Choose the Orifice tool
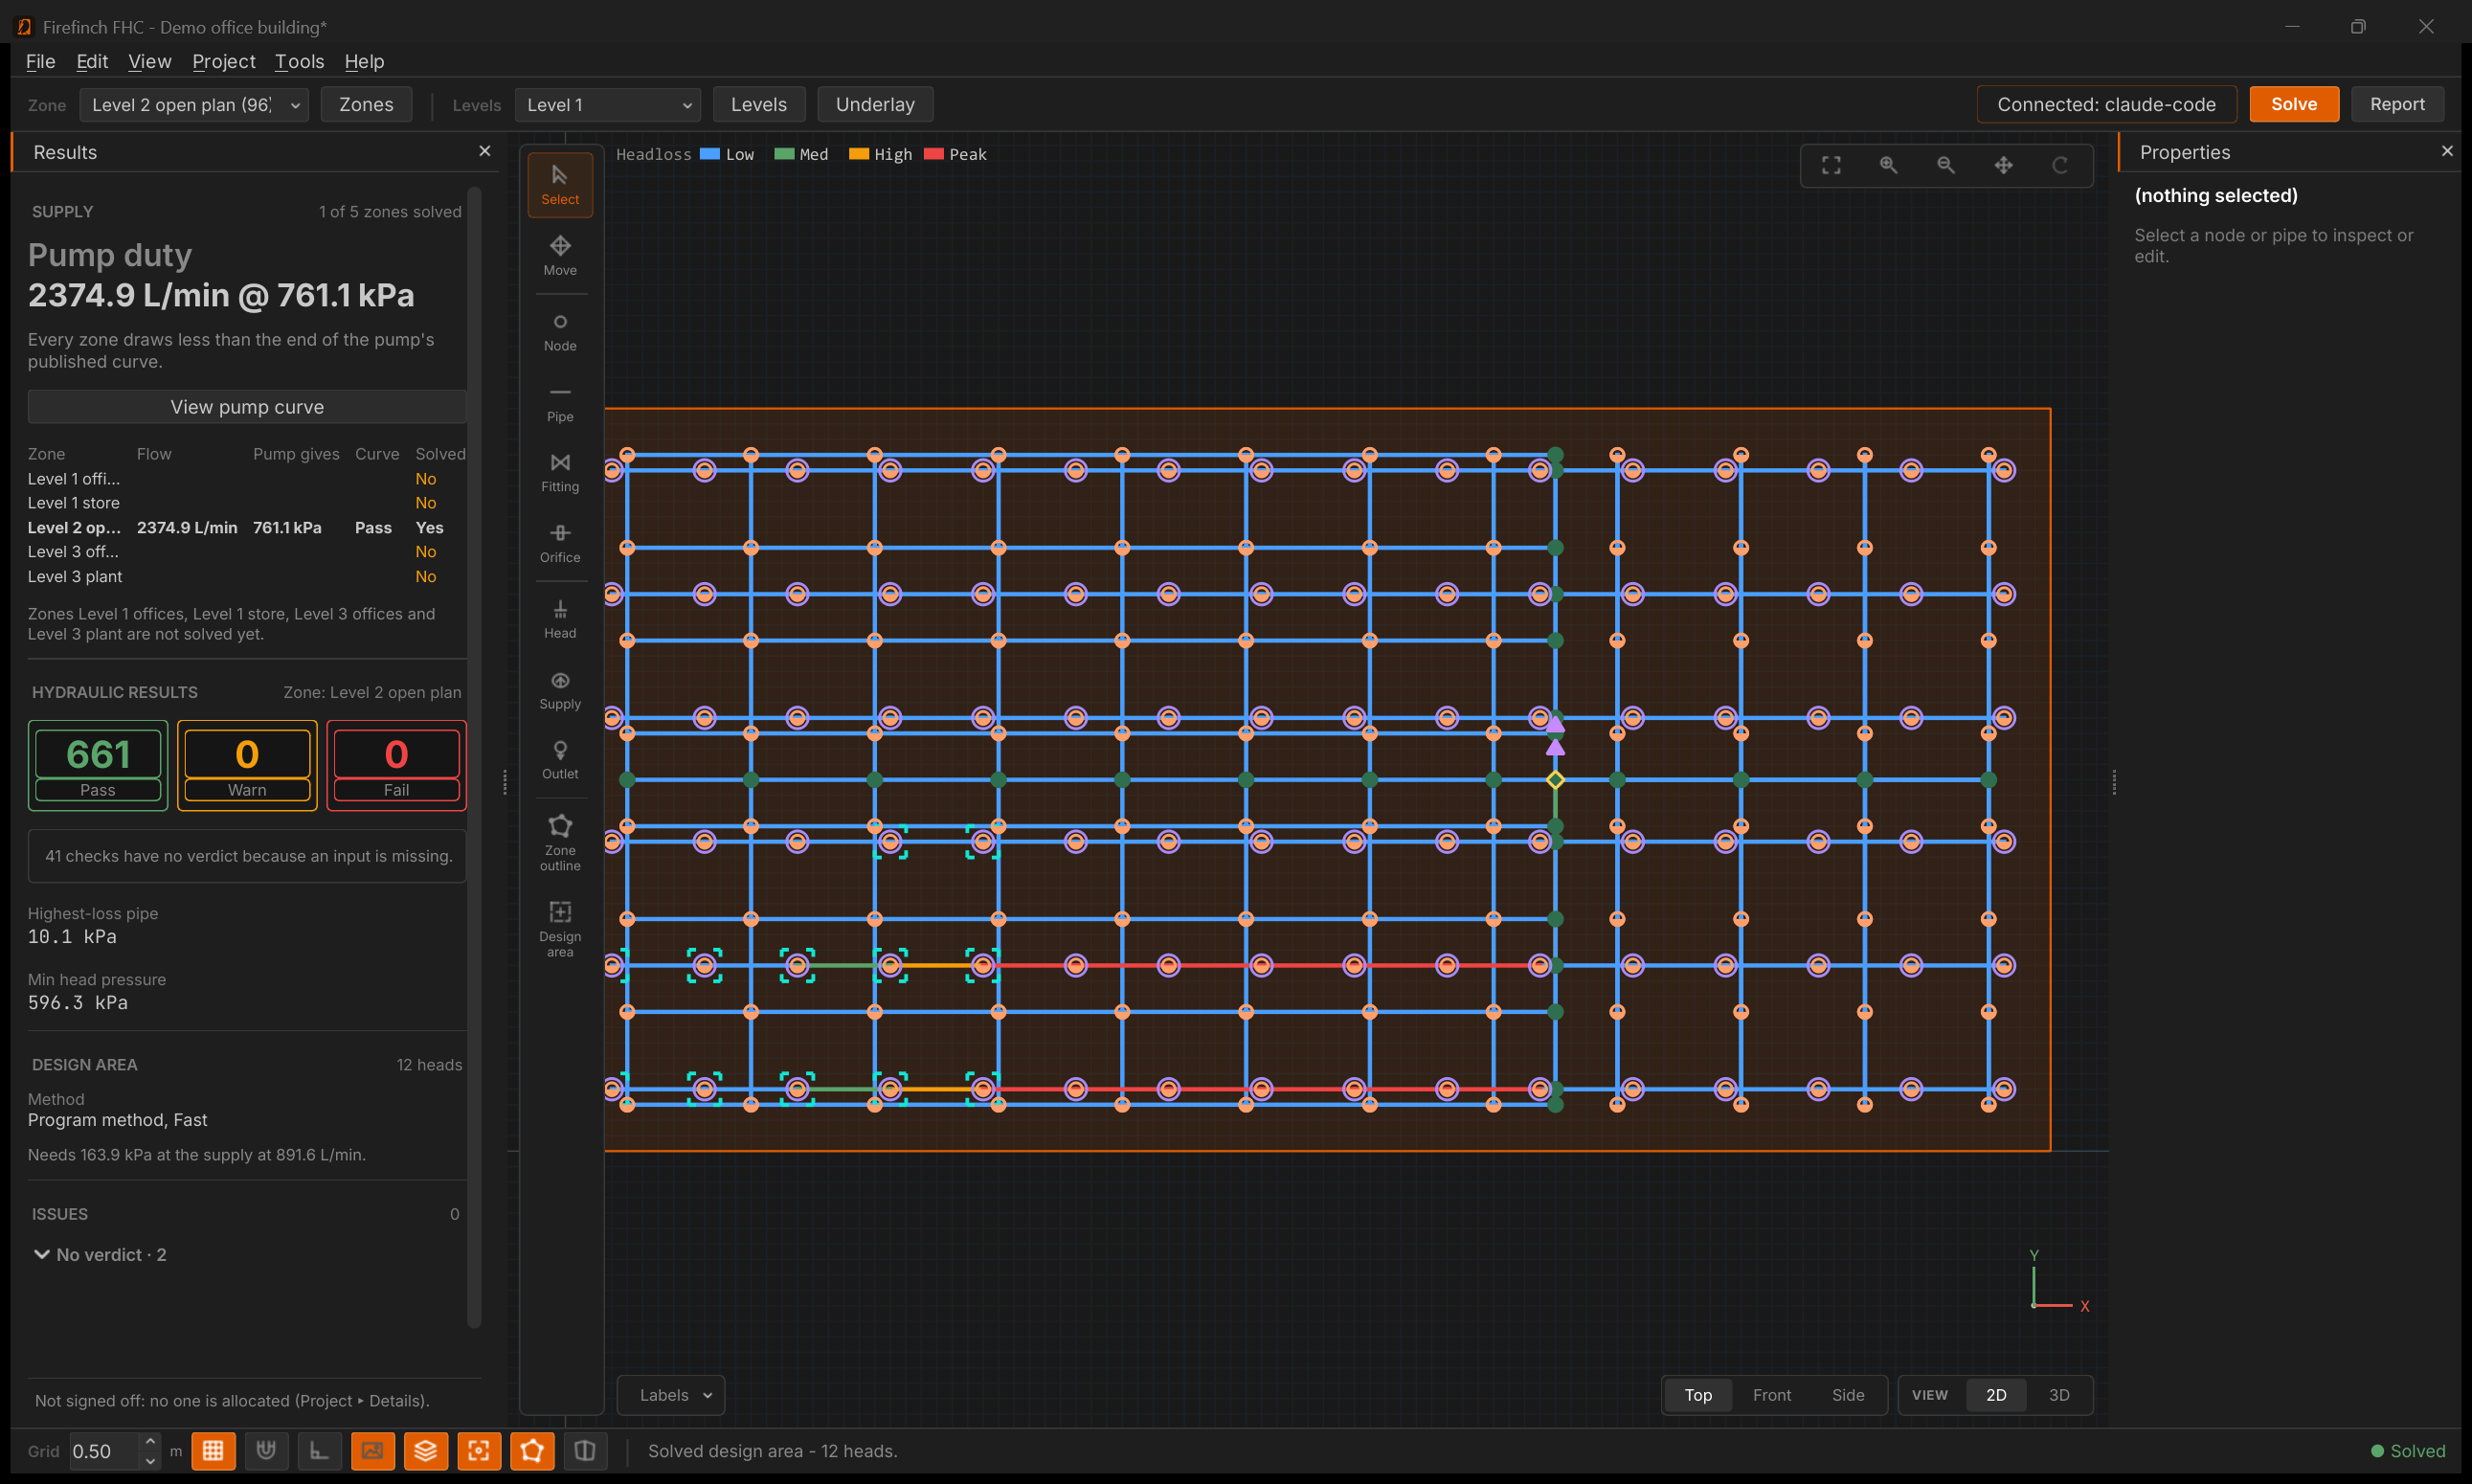The width and height of the screenshot is (2472, 1484). [x=560, y=544]
